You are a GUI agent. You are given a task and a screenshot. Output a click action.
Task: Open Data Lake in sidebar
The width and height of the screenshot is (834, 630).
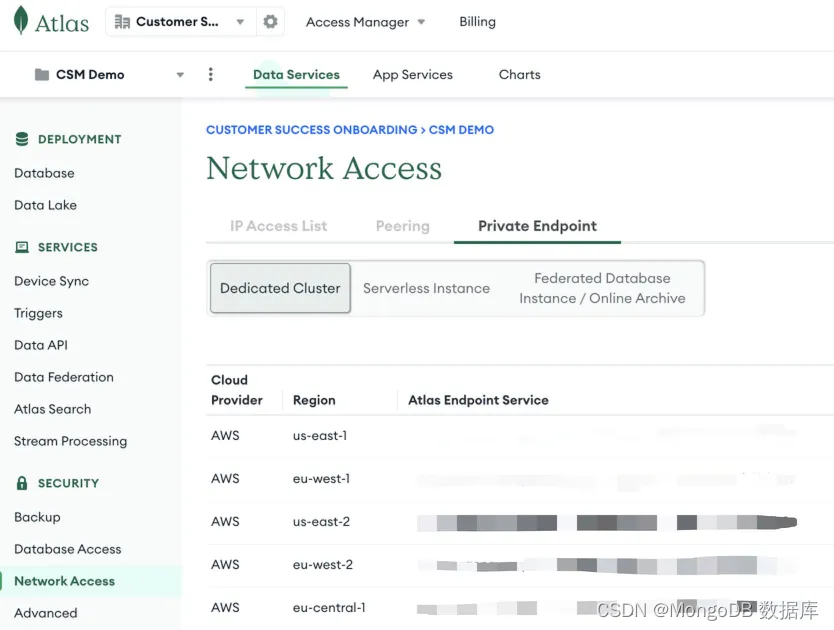coord(45,205)
